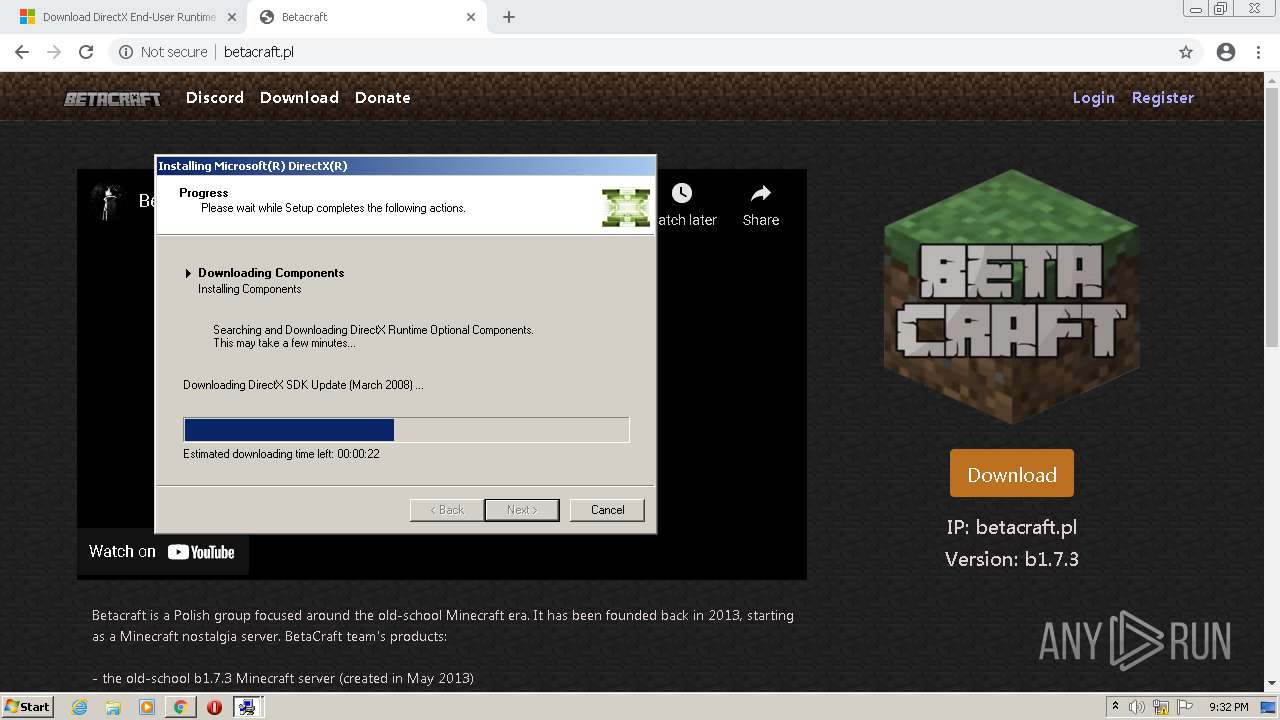Click the DirectX download progress bar
The image size is (1280, 720).
pos(406,430)
